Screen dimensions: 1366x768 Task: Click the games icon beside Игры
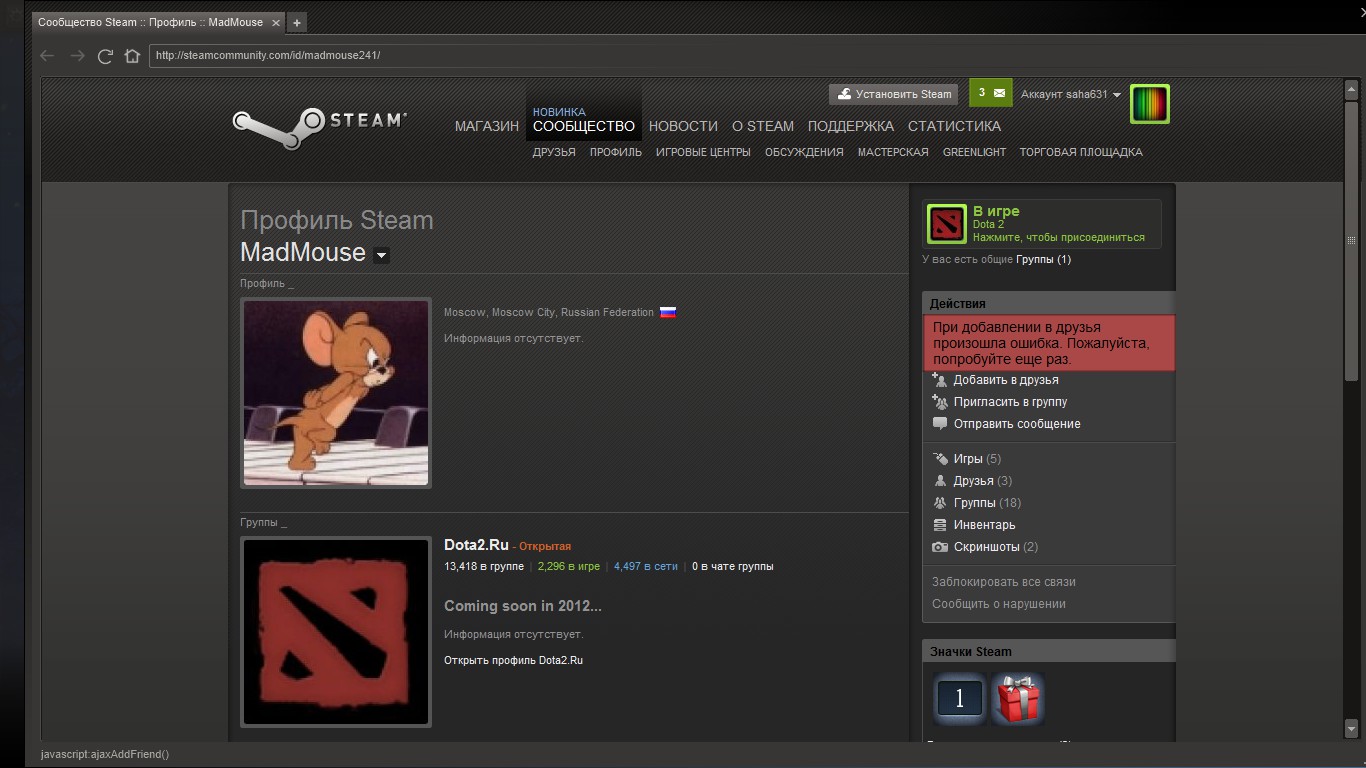(x=939, y=459)
